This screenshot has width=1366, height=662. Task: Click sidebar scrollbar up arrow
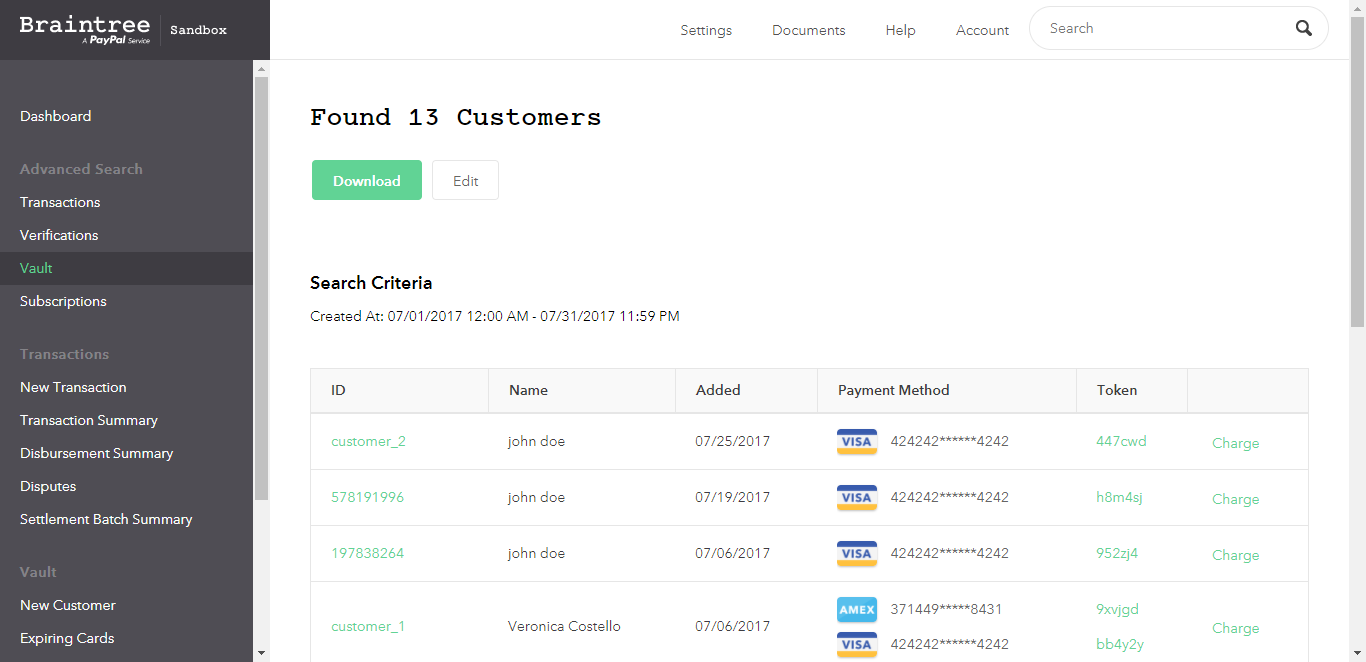[261, 69]
